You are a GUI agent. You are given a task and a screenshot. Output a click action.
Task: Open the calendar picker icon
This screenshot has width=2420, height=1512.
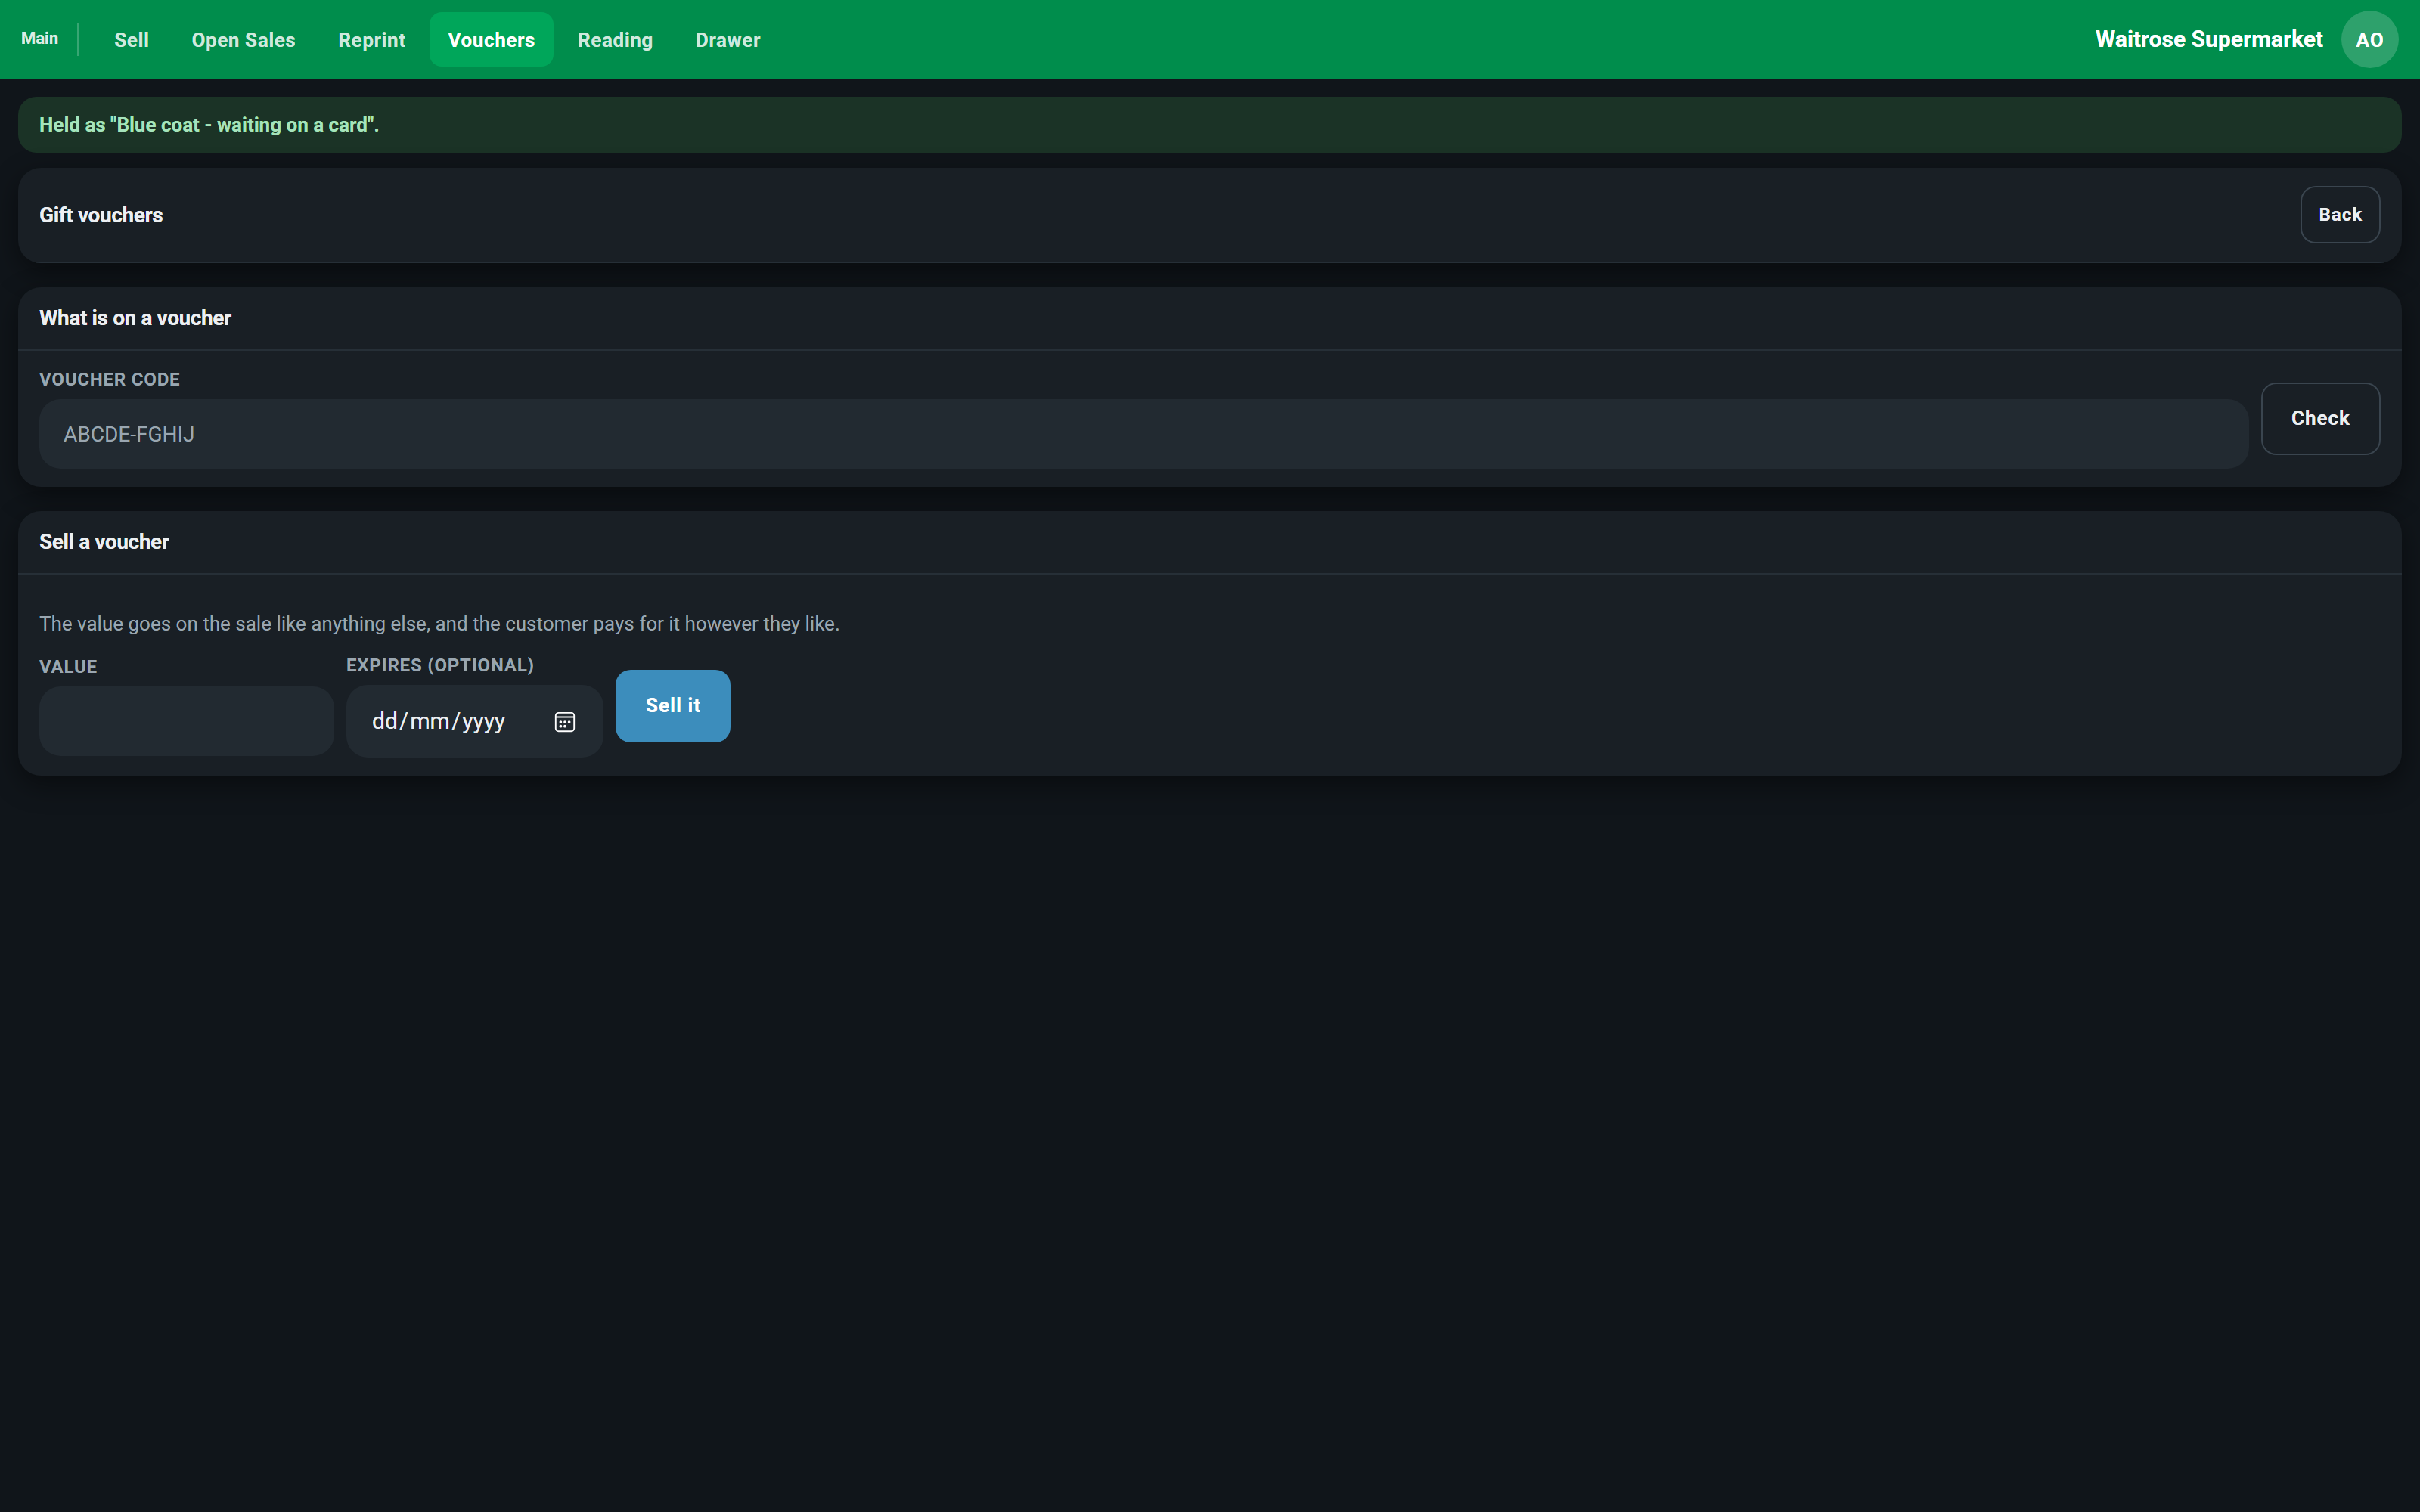[564, 721]
